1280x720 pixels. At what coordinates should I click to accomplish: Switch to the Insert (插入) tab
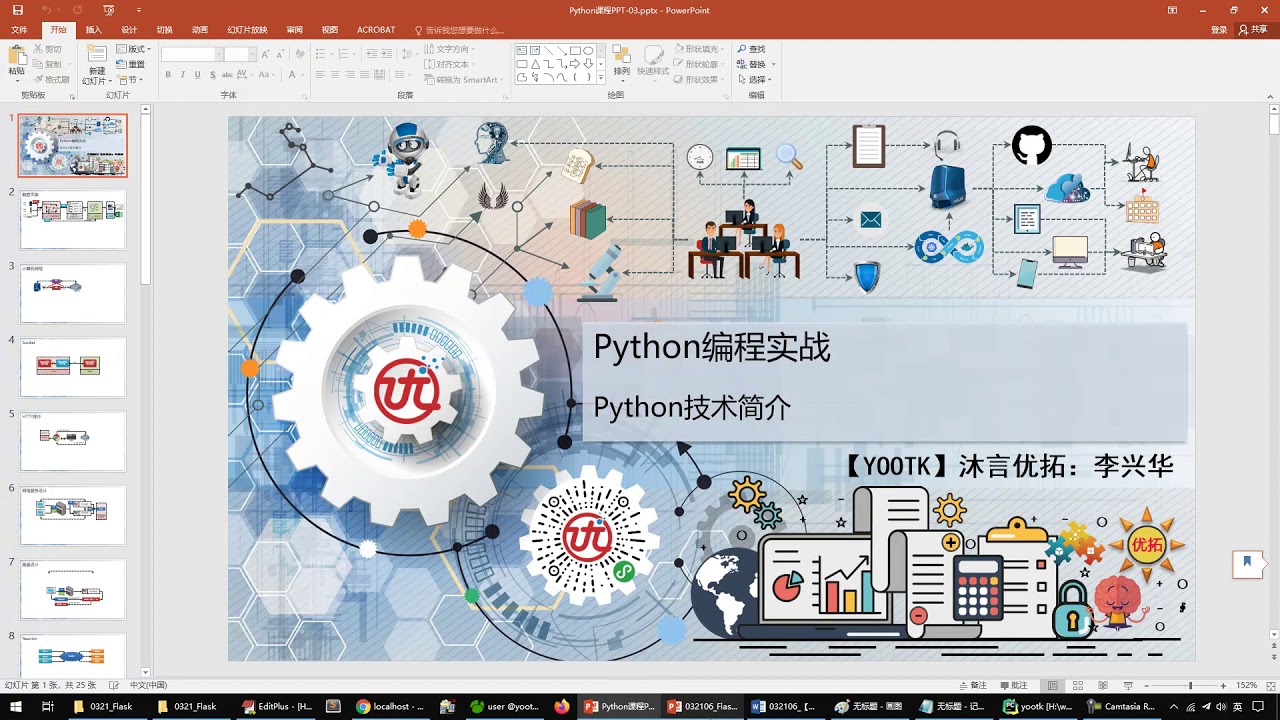tap(94, 30)
